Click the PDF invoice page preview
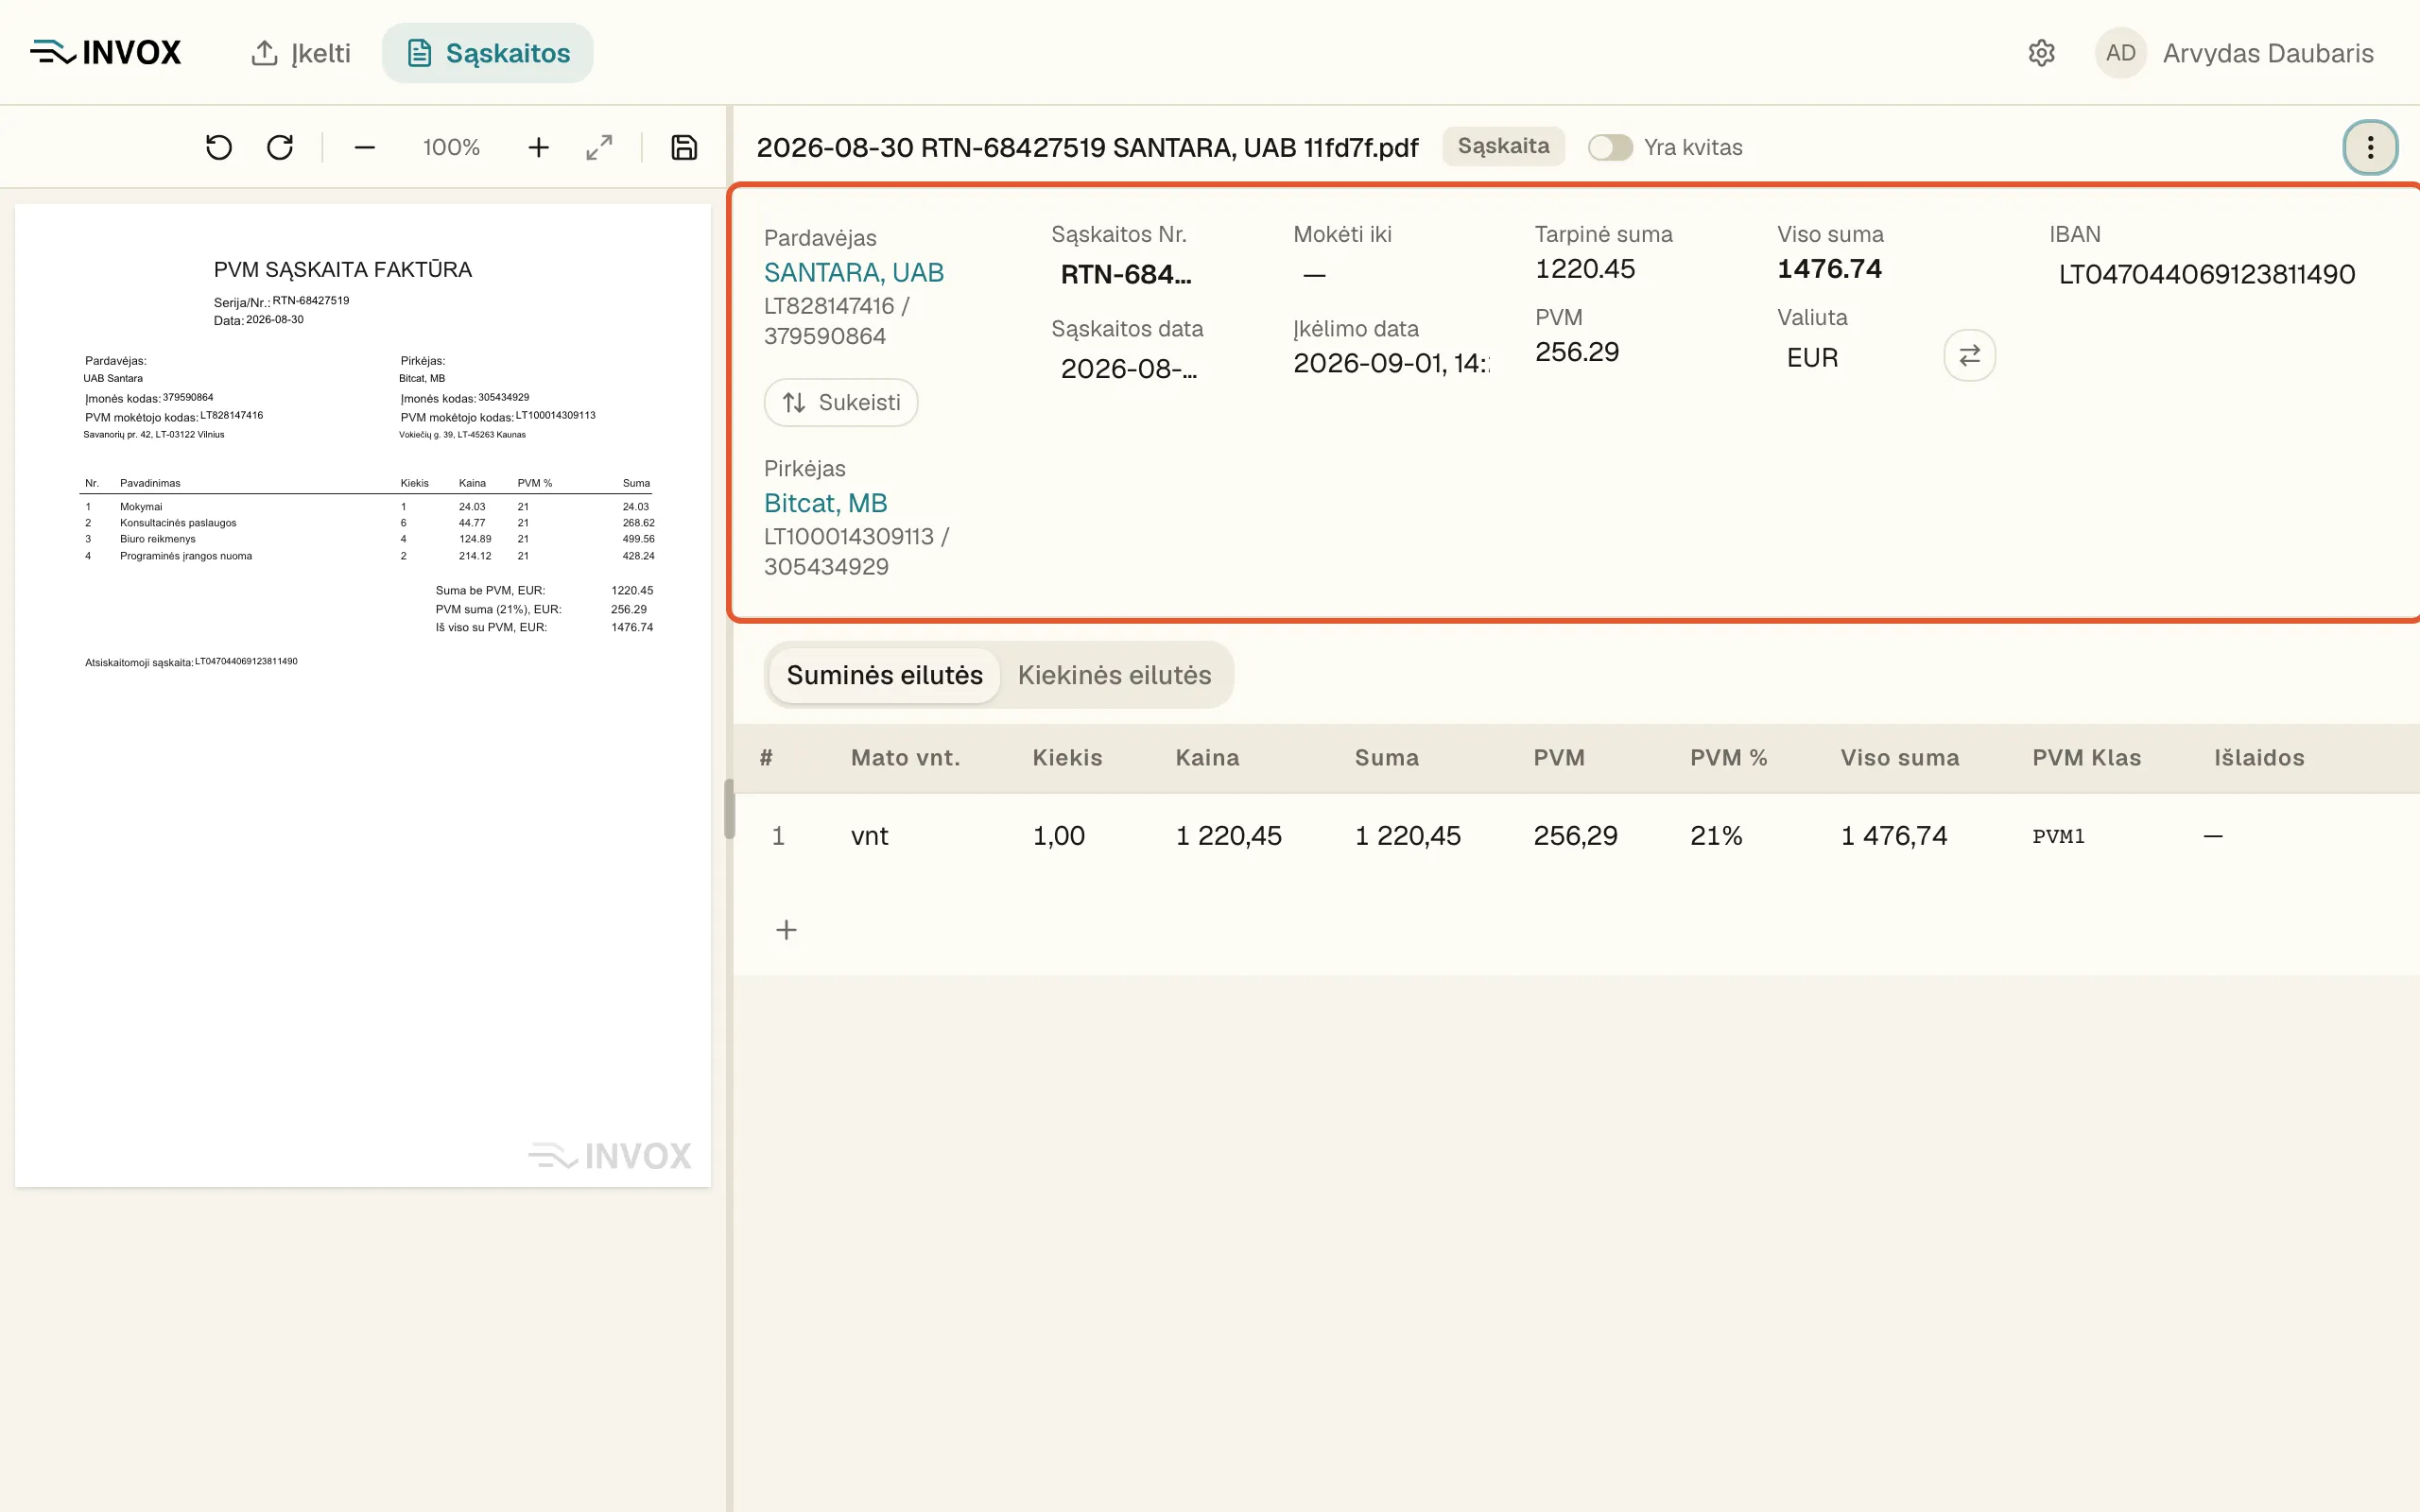 [x=363, y=695]
